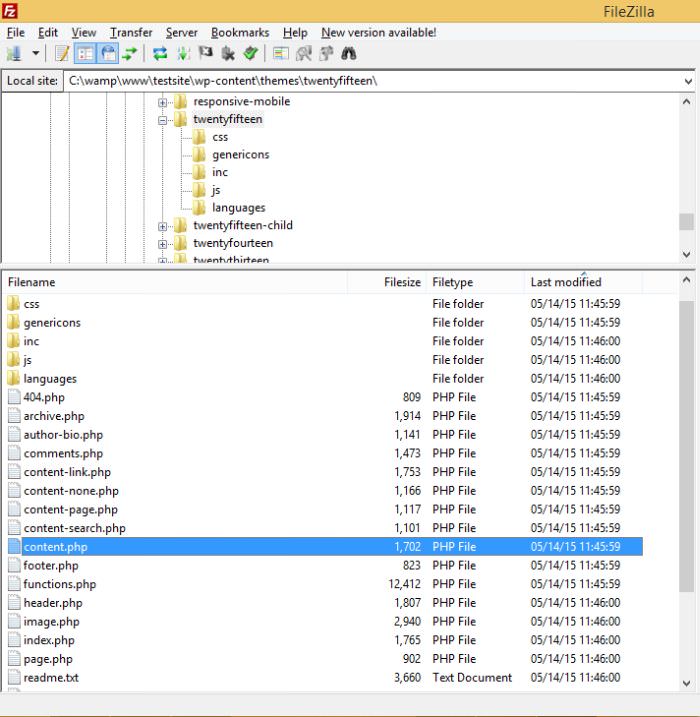Disconnect from the current server
This screenshot has height=717, width=700.
(x=228, y=54)
